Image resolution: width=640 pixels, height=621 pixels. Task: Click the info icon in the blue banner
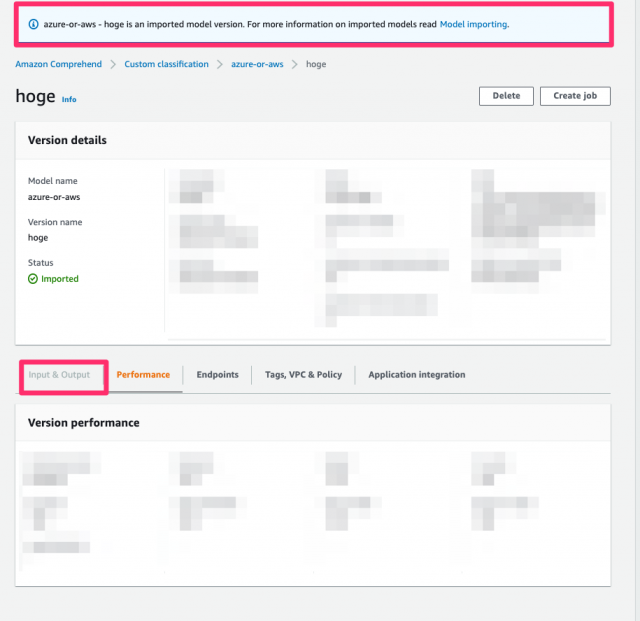tap(33, 24)
